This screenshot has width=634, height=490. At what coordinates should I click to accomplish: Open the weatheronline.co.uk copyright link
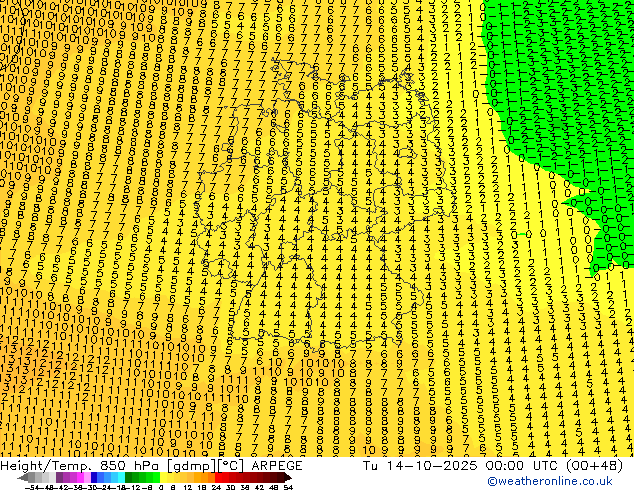550,481
